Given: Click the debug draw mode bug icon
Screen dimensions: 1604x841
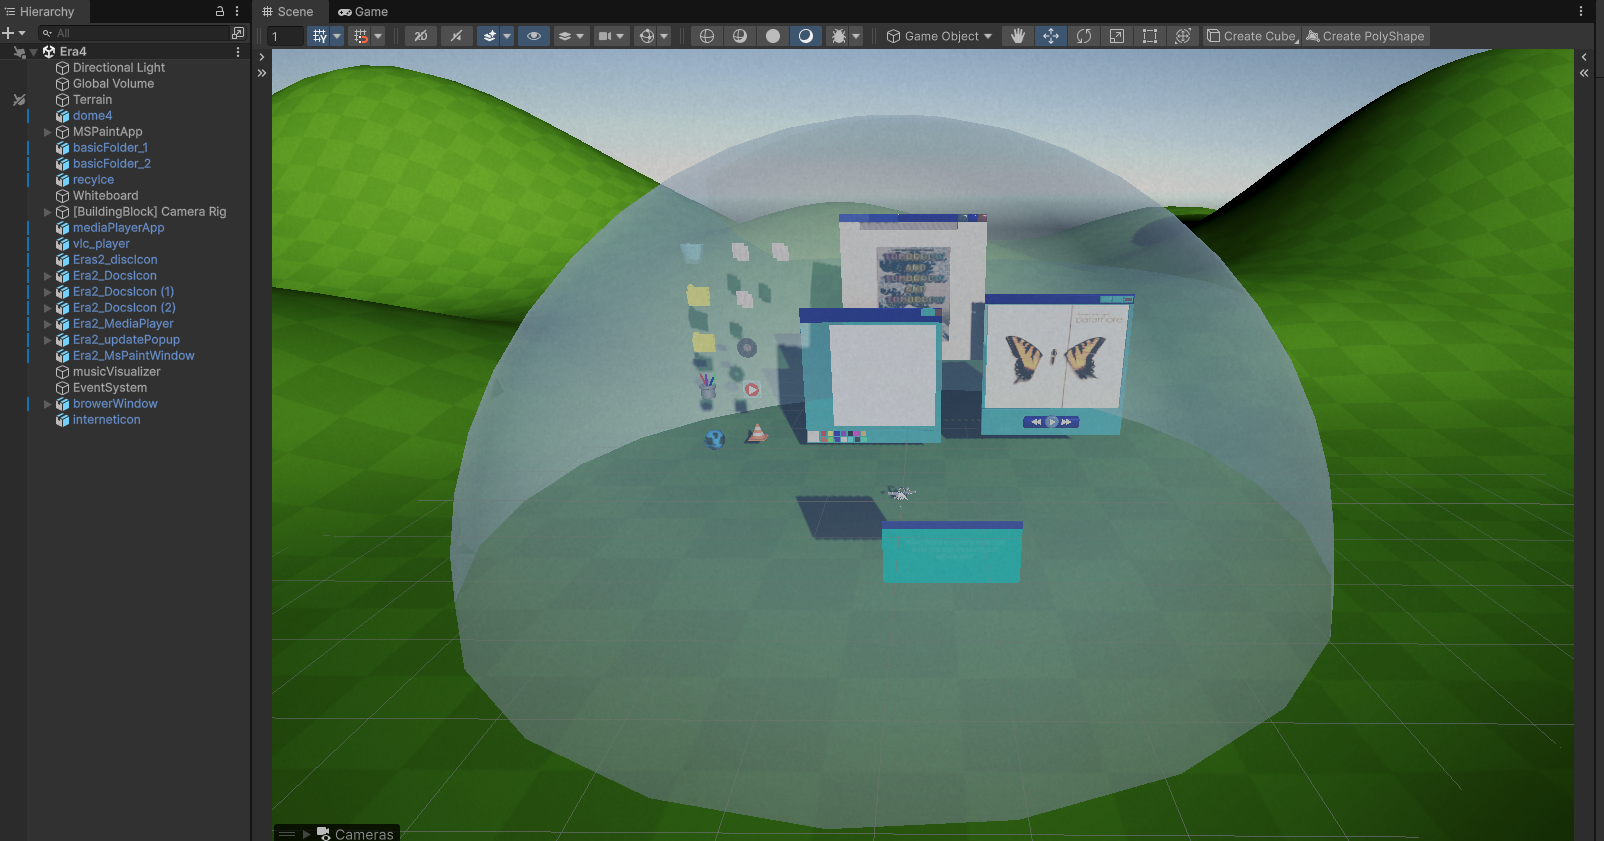Looking at the screenshot, I should pyautogui.click(x=838, y=36).
